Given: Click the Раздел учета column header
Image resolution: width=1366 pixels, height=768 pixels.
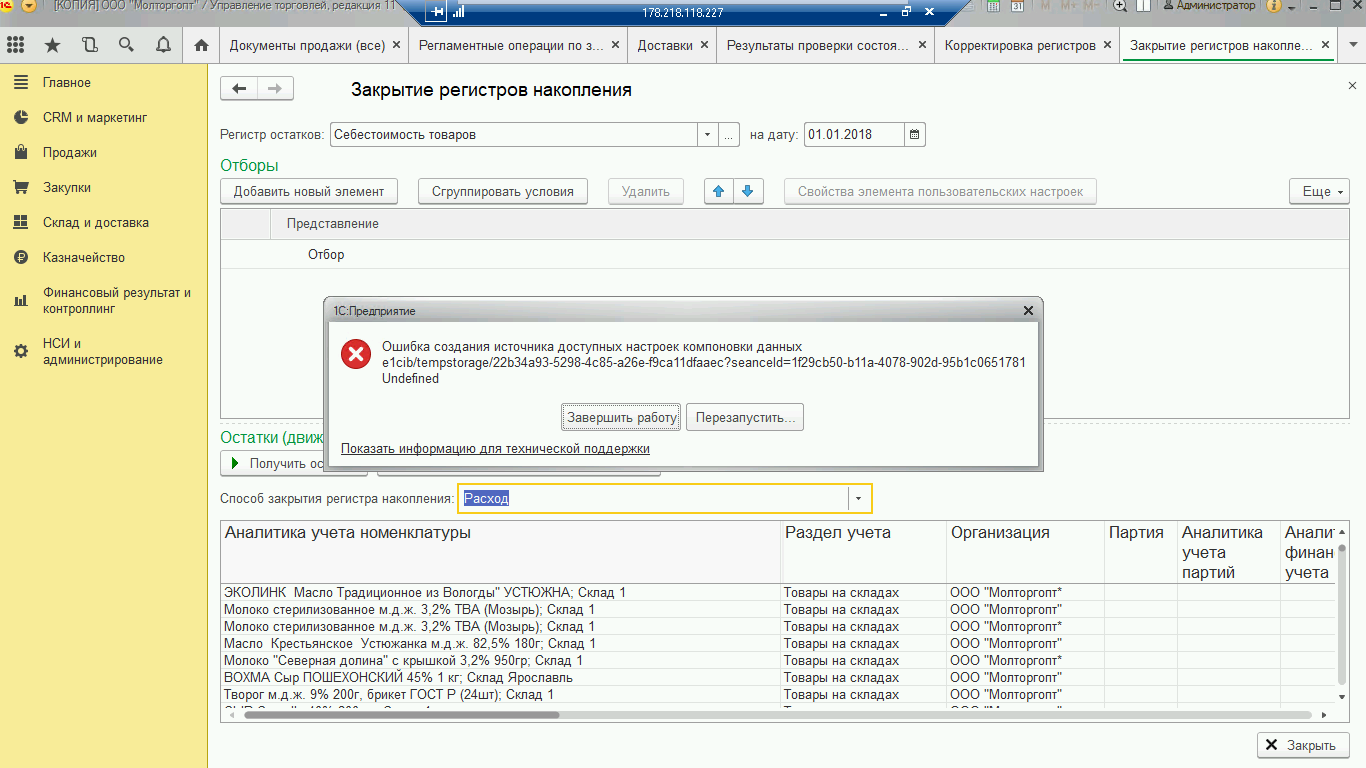Looking at the screenshot, I should click(863, 552).
